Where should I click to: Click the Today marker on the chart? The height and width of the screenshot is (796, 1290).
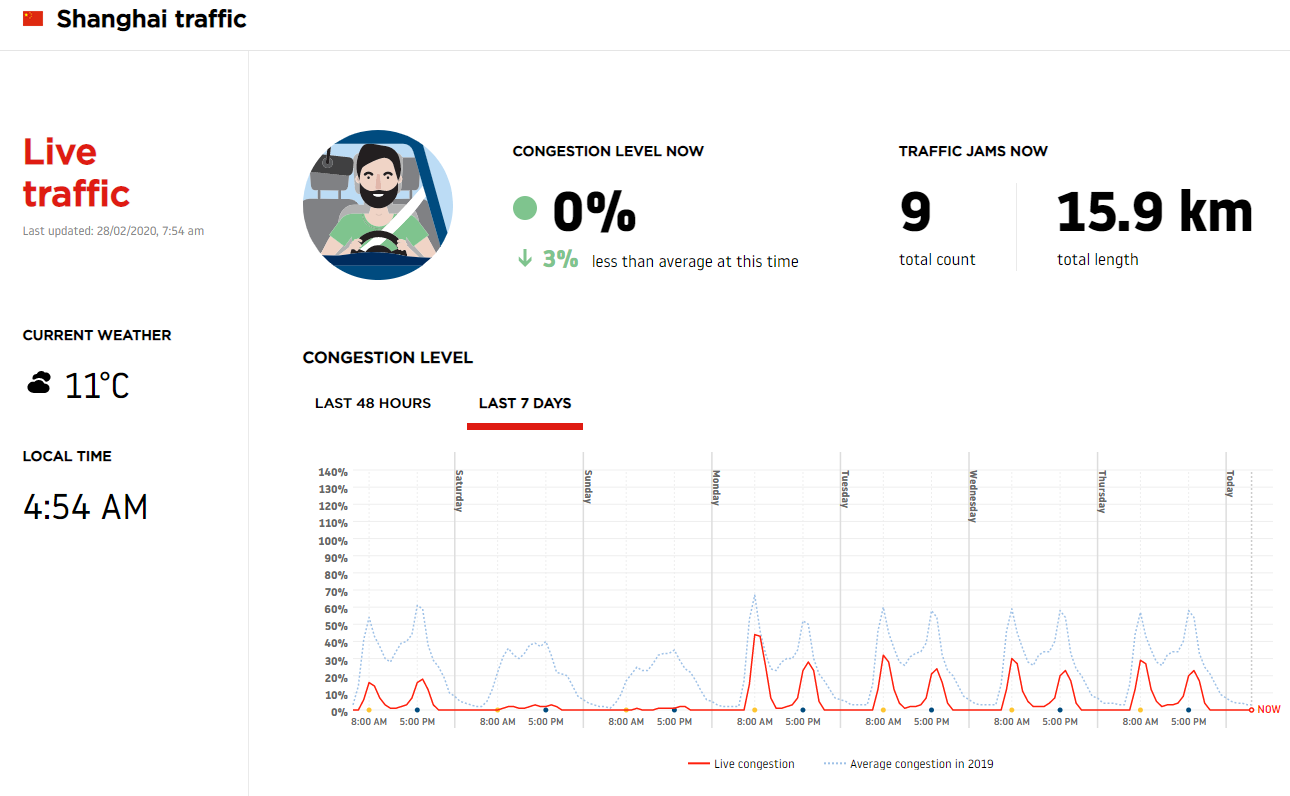[1230, 484]
